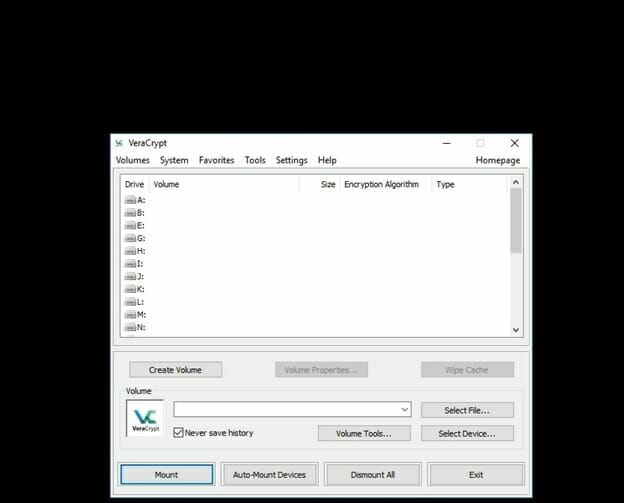Select drive L: icon in list
The width and height of the screenshot is (624, 503).
point(130,302)
